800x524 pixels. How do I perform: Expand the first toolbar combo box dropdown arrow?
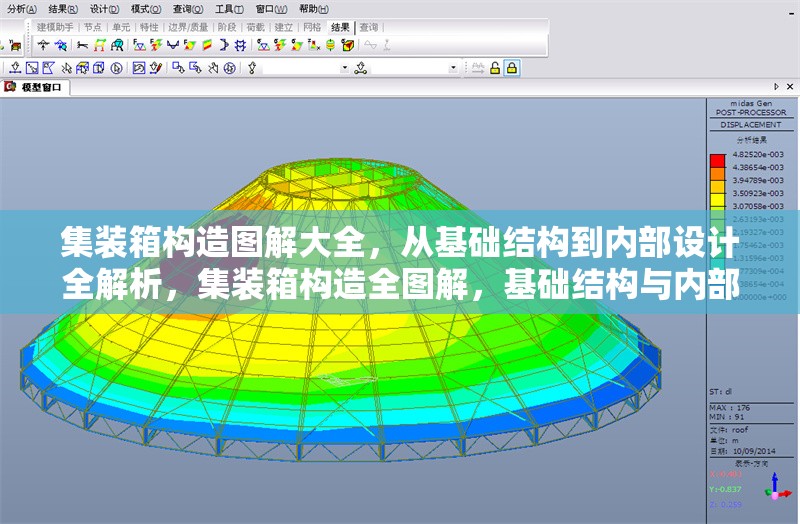pos(345,68)
